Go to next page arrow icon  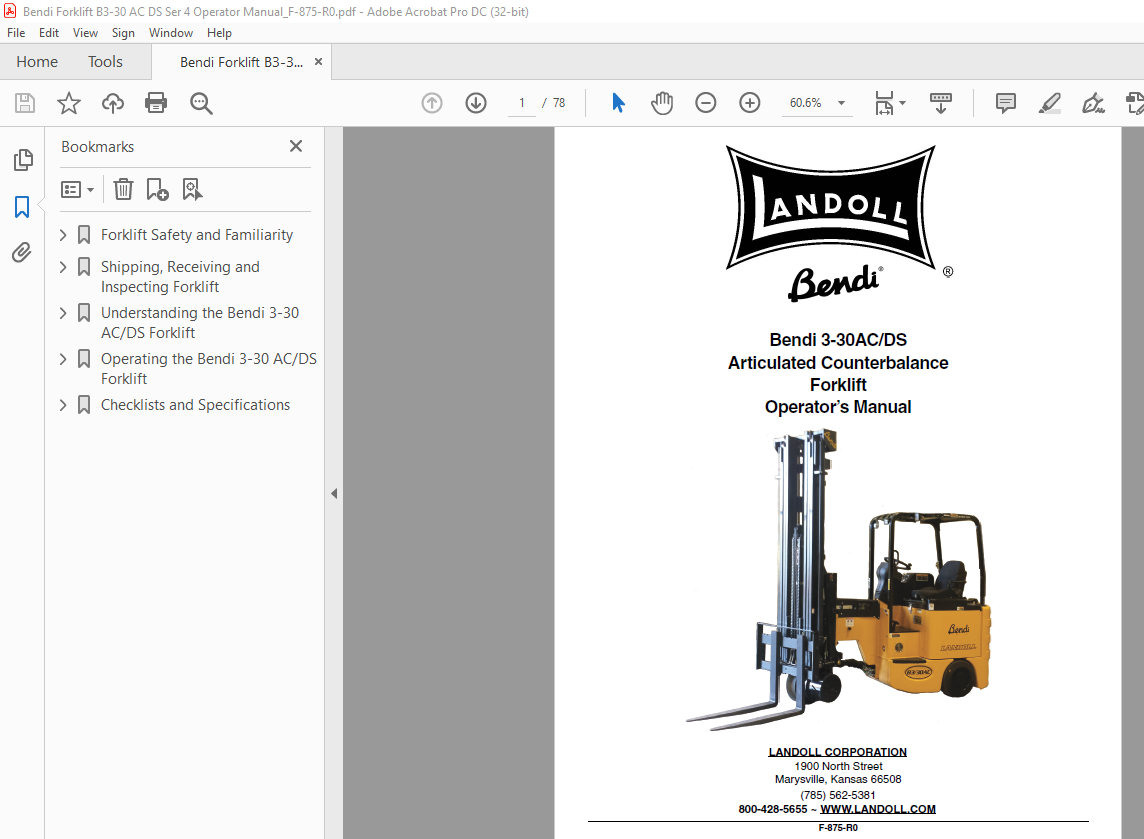(x=476, y=103)
